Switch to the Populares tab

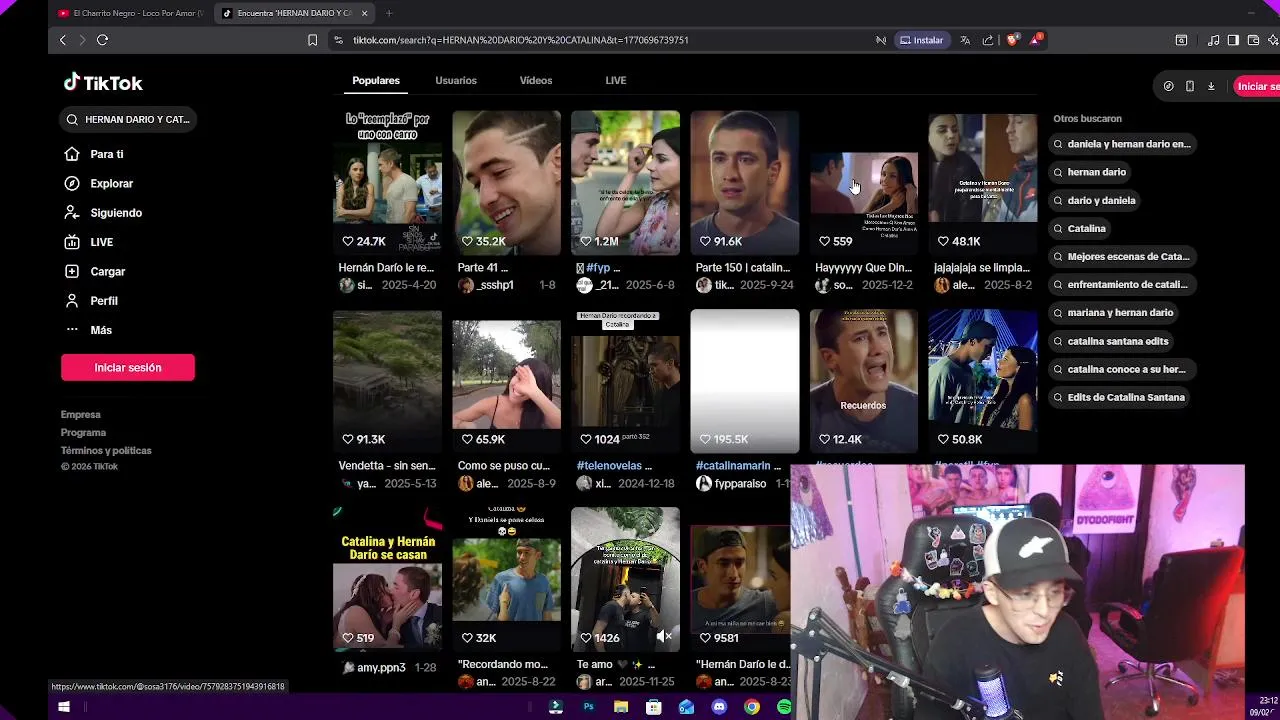(x=376, y=80)
